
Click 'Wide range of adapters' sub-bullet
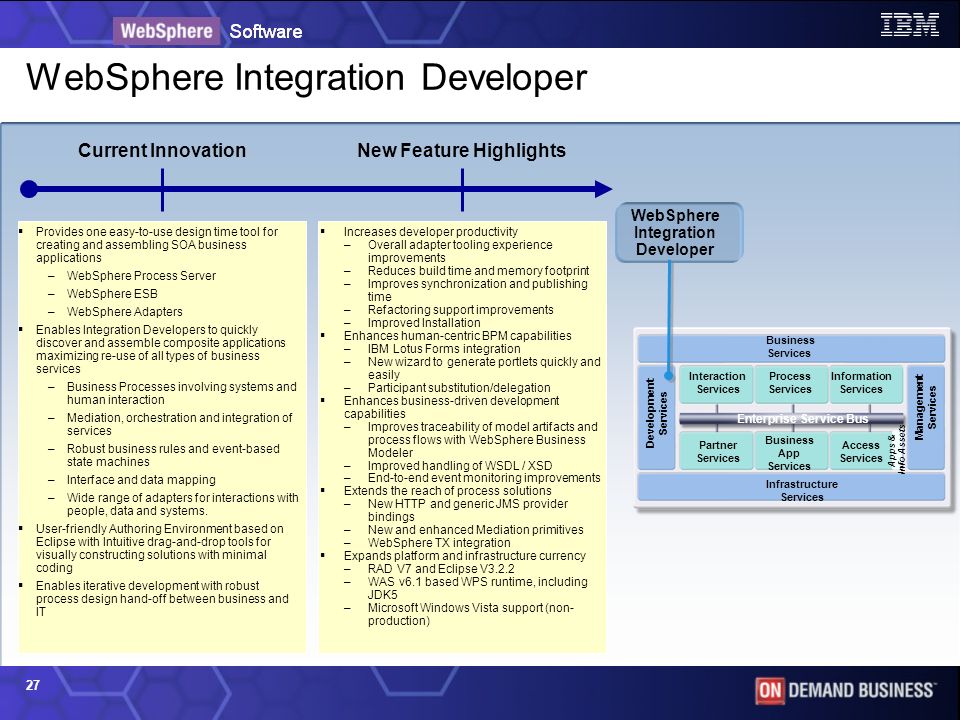[182, 504]
